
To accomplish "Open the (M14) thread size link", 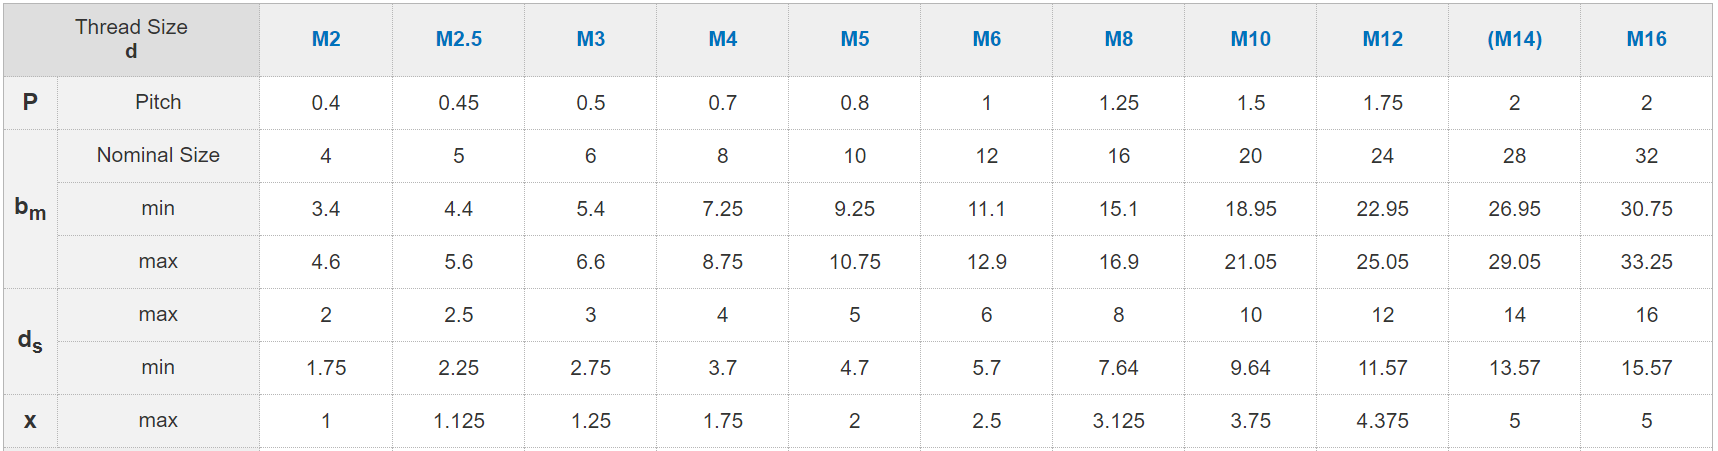I will (1514, 39).
